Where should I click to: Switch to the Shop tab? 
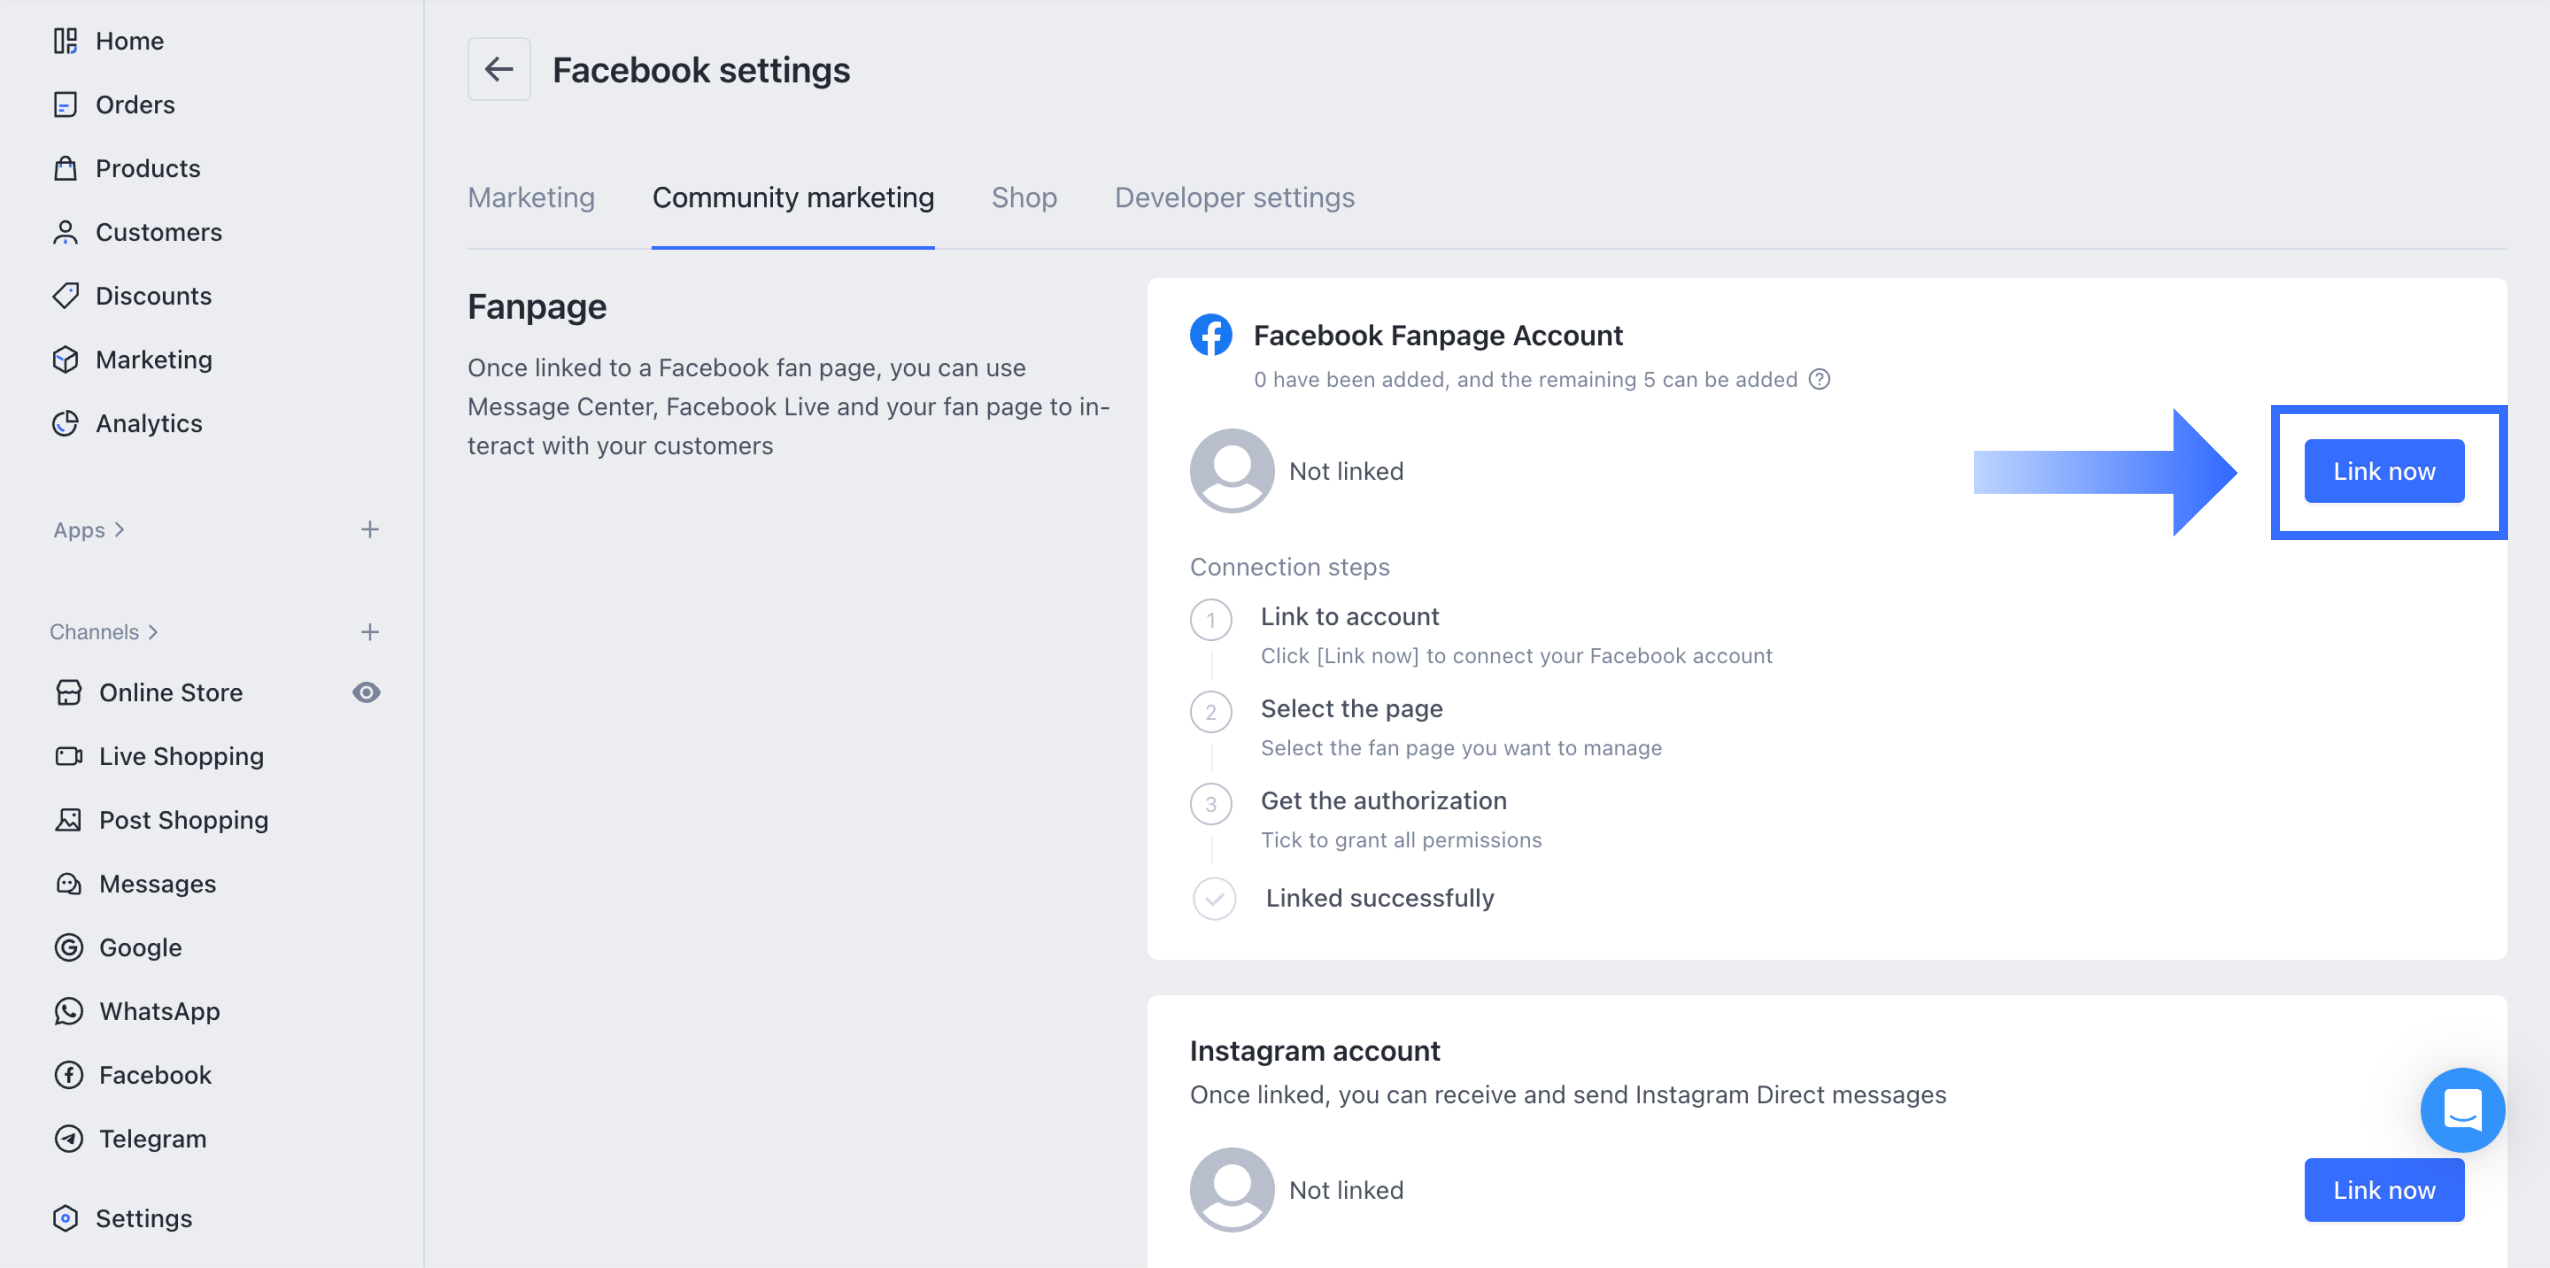click(x=1023, y=197)
